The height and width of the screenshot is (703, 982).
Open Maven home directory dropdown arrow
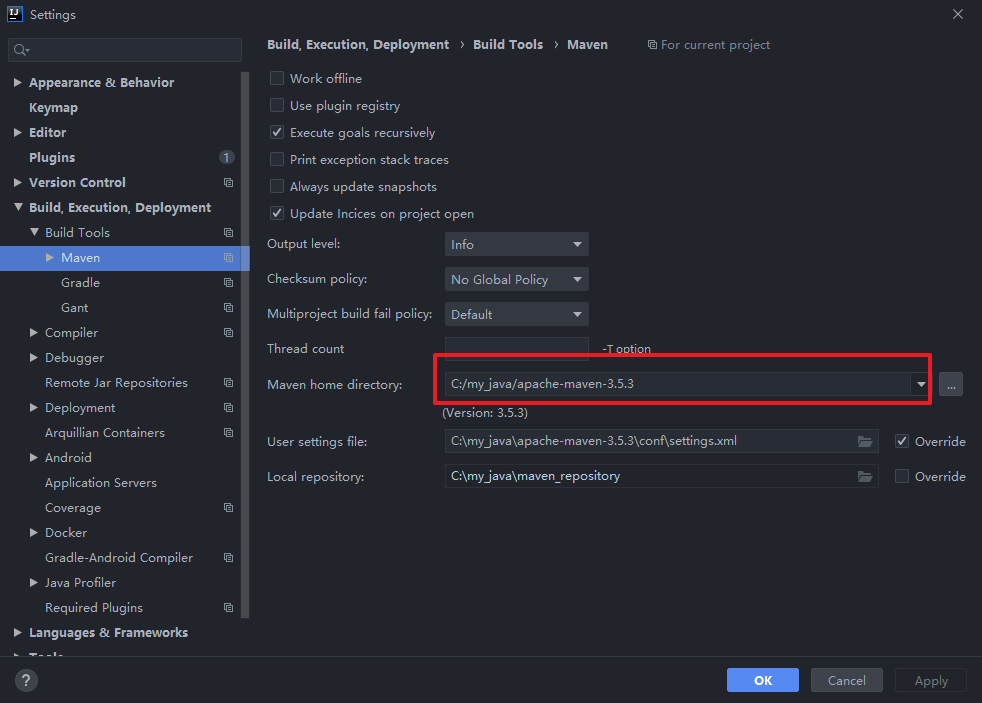pyautogui.click(x=921, y=384)
